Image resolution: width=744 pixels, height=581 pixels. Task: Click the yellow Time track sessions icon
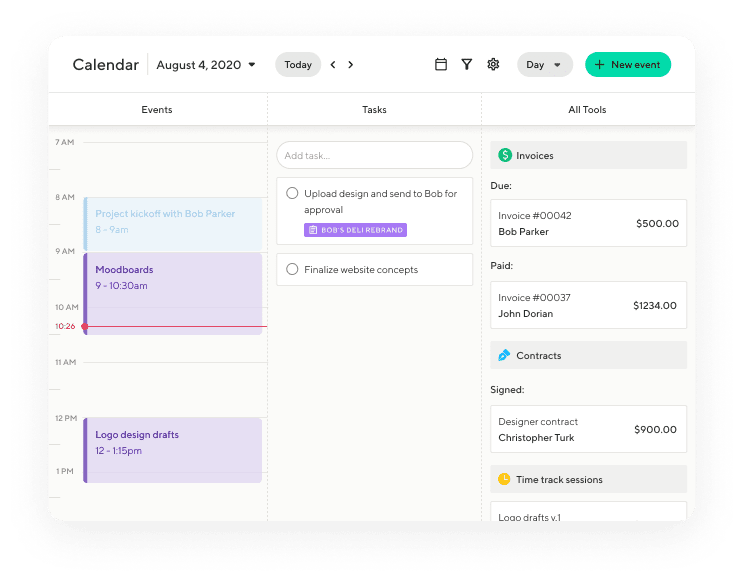tap(504, 479)
